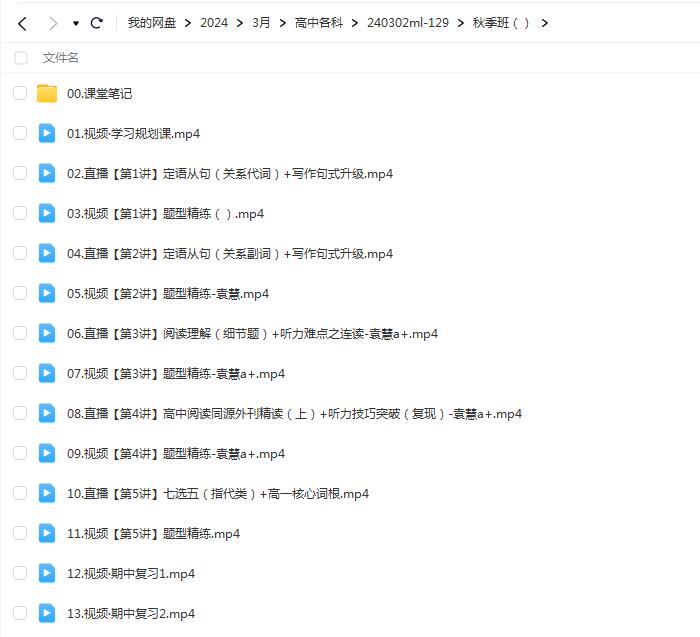Select checkbox for 03.视频【第1讲】题型精练
This screenshot has width=700, height=637.
click(x=20, y=213)
